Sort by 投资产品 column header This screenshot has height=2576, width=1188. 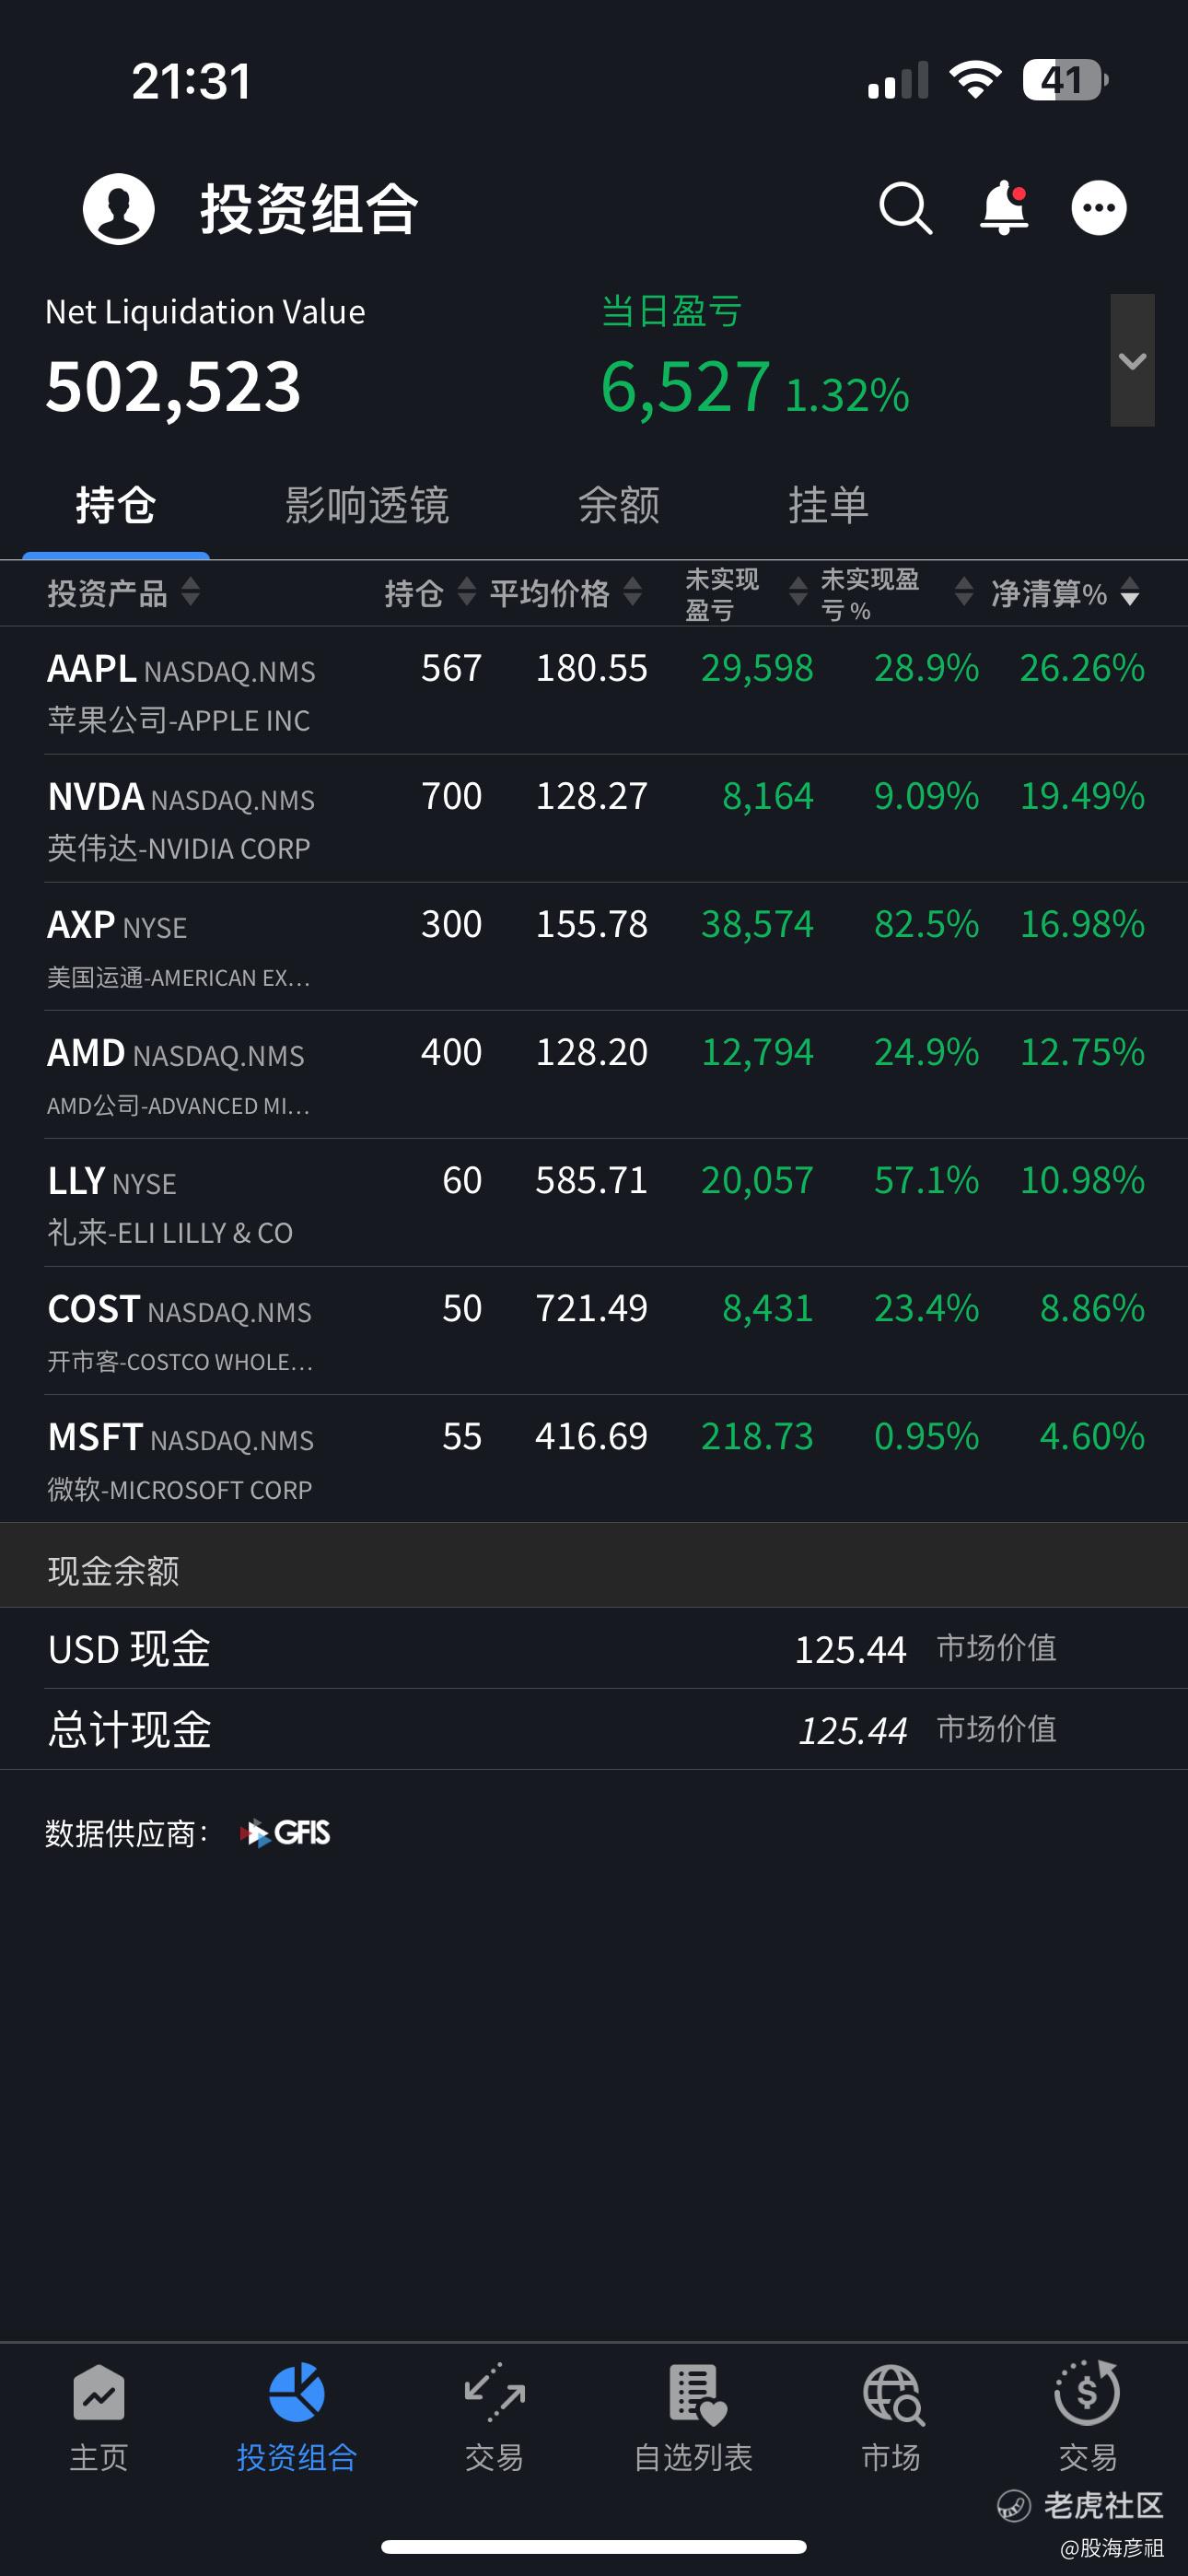(124, 593)
